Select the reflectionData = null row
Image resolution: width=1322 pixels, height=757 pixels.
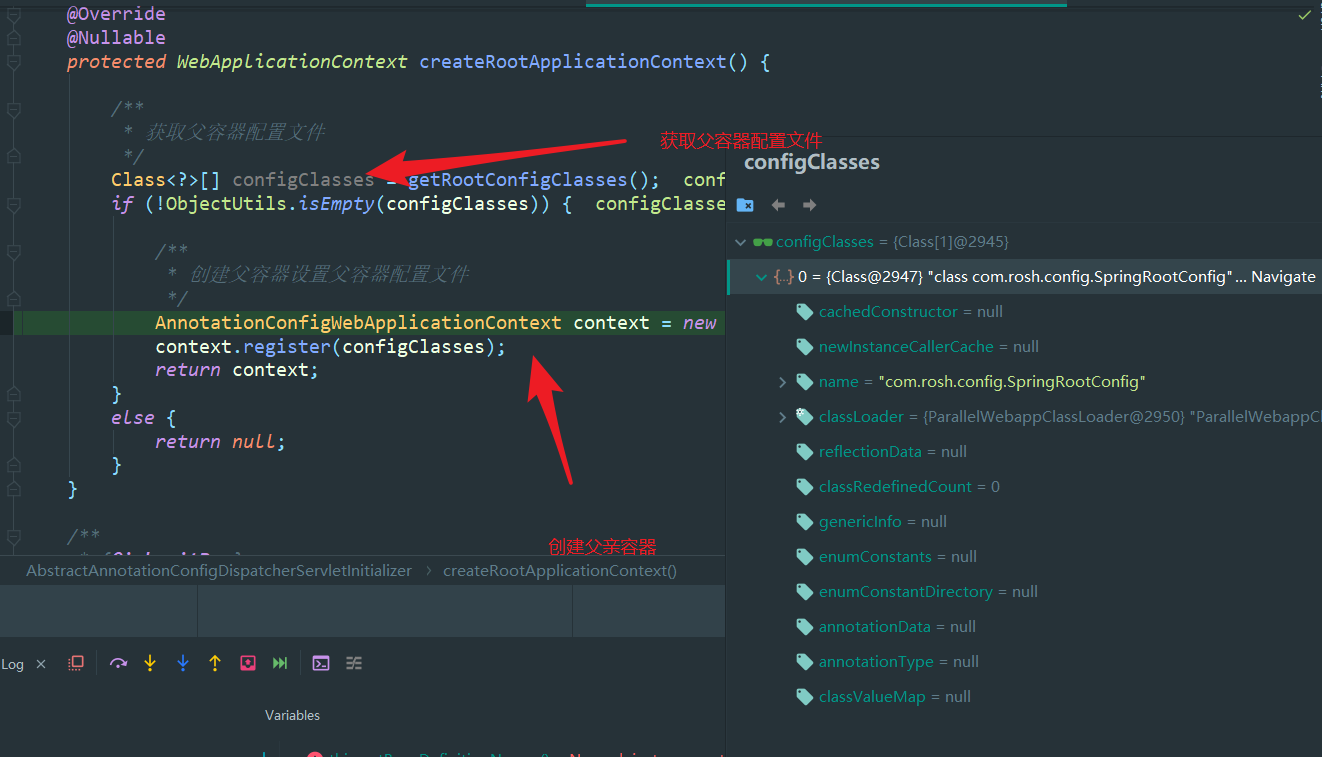1024,452
